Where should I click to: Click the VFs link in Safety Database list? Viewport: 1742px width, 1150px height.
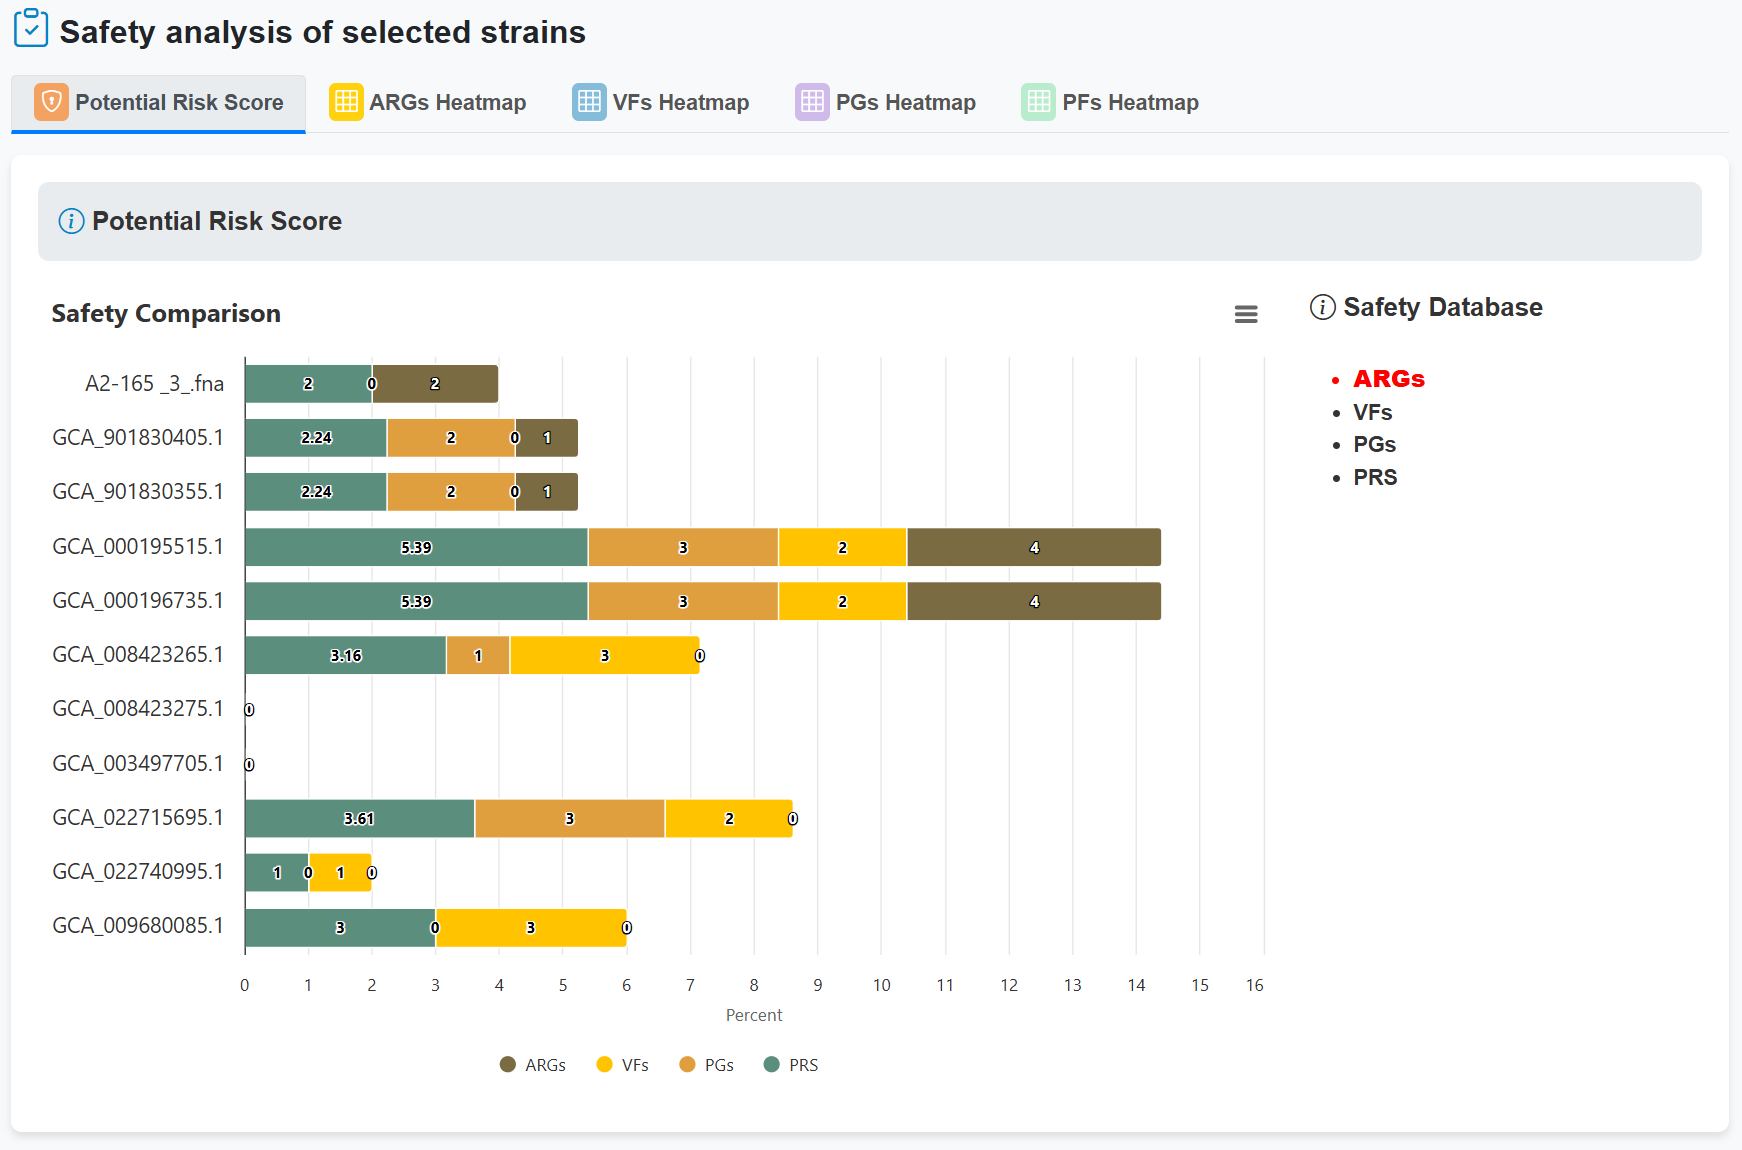click(1372, 412)
